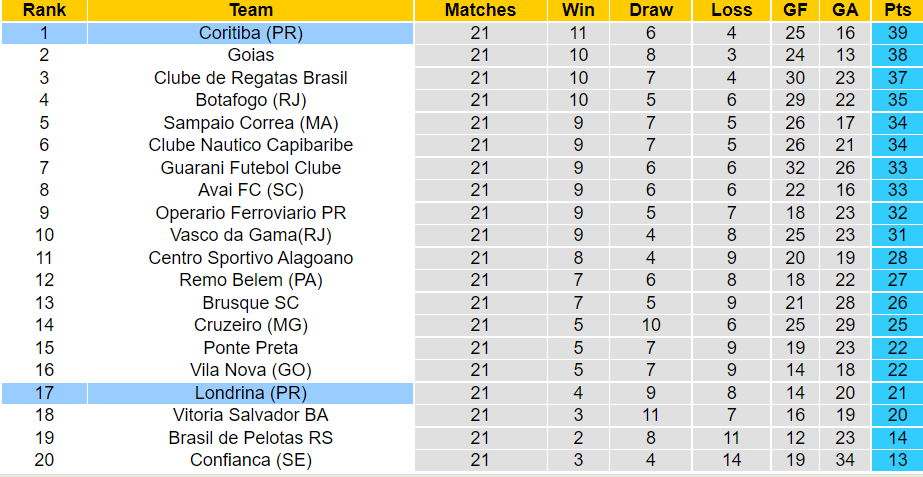This screenshot has width=923, height=477.
Task: Click Botafogo (RJ) in the standings
Action: (x=250, y=100)
